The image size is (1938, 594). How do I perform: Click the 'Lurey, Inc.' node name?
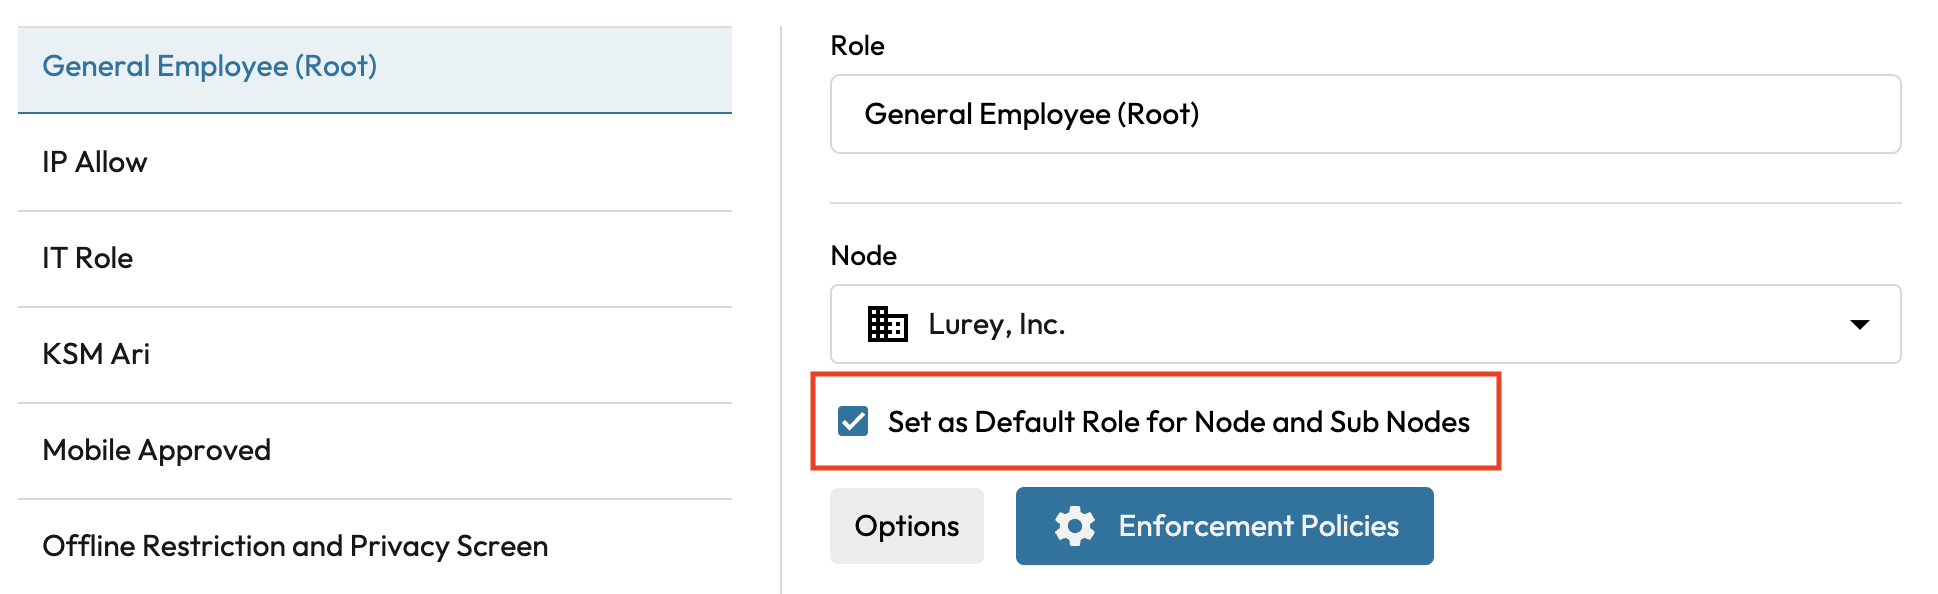(x=996, y=324)
